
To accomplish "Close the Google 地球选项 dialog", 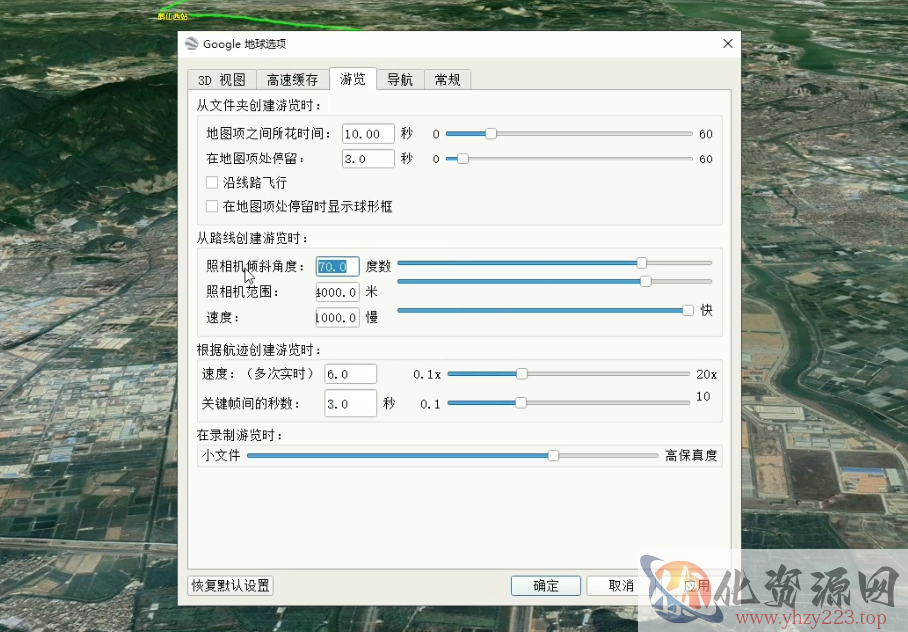I will tap(728, 43).
